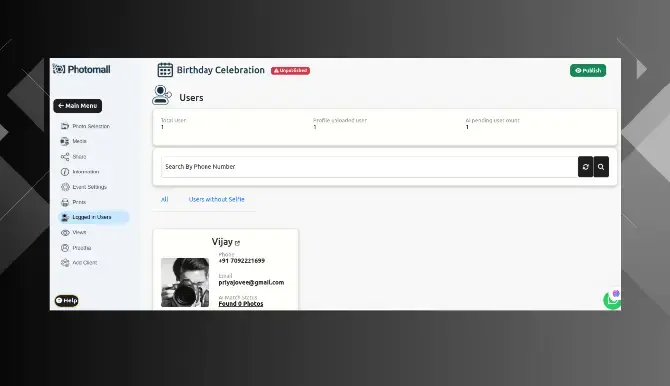The image size is (670, 386).
Task: Click the red Unpublished badge
Action: click(x=291, y=71)
